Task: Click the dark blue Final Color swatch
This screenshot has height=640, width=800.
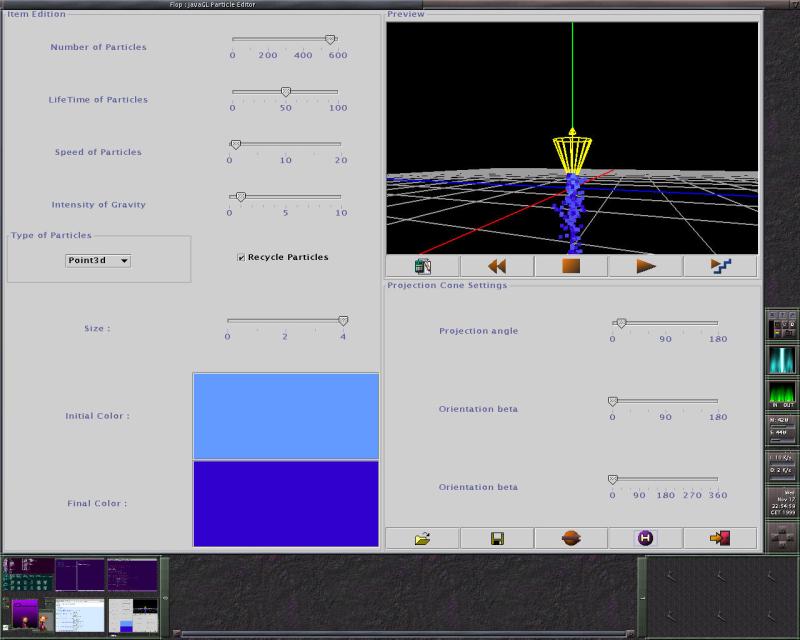Action: coord(285,503)
